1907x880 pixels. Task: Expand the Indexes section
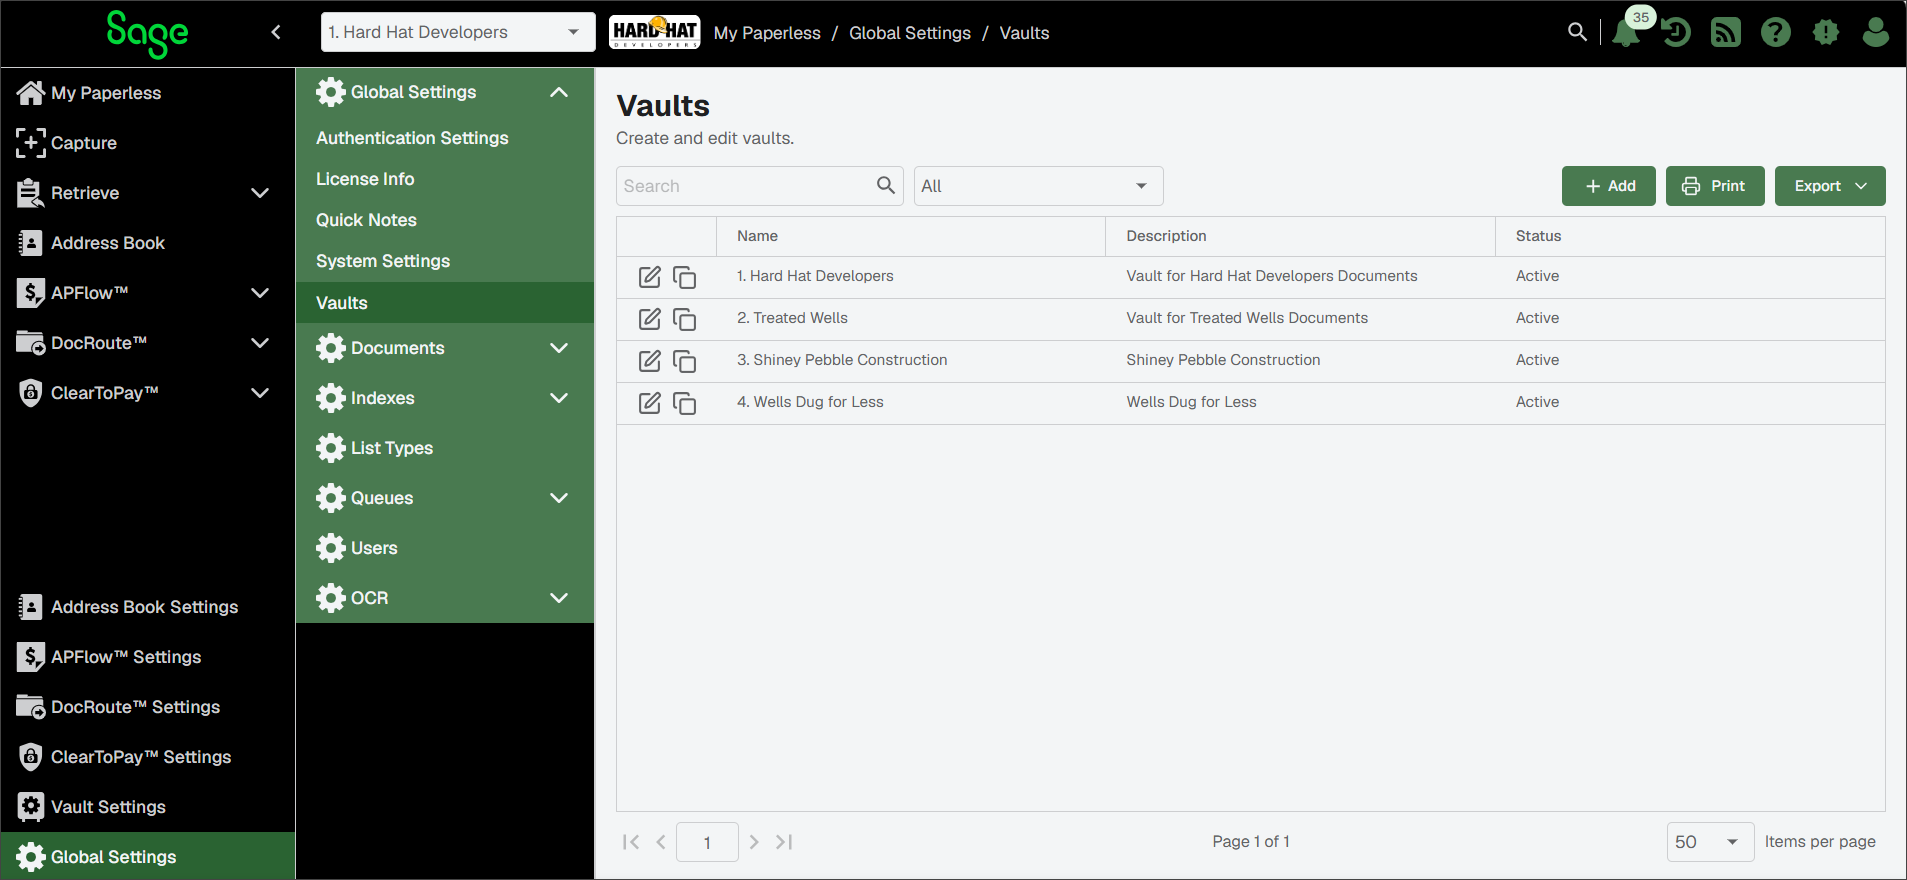pyautogui.click(x=559, y=398)
